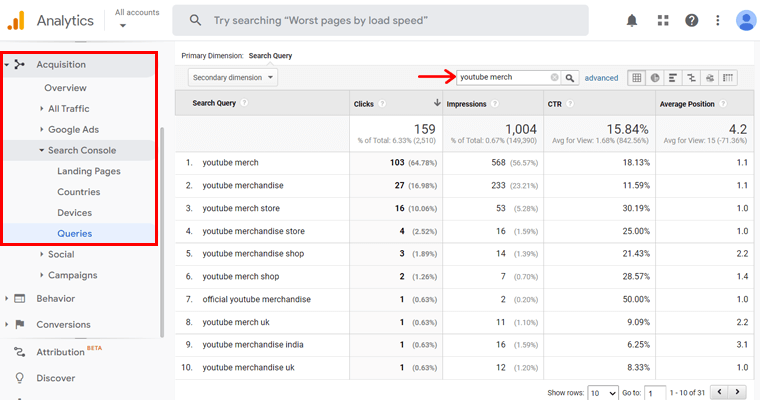Go to next page of results
This screenshot has height=400, width=760.
(737, 392)
